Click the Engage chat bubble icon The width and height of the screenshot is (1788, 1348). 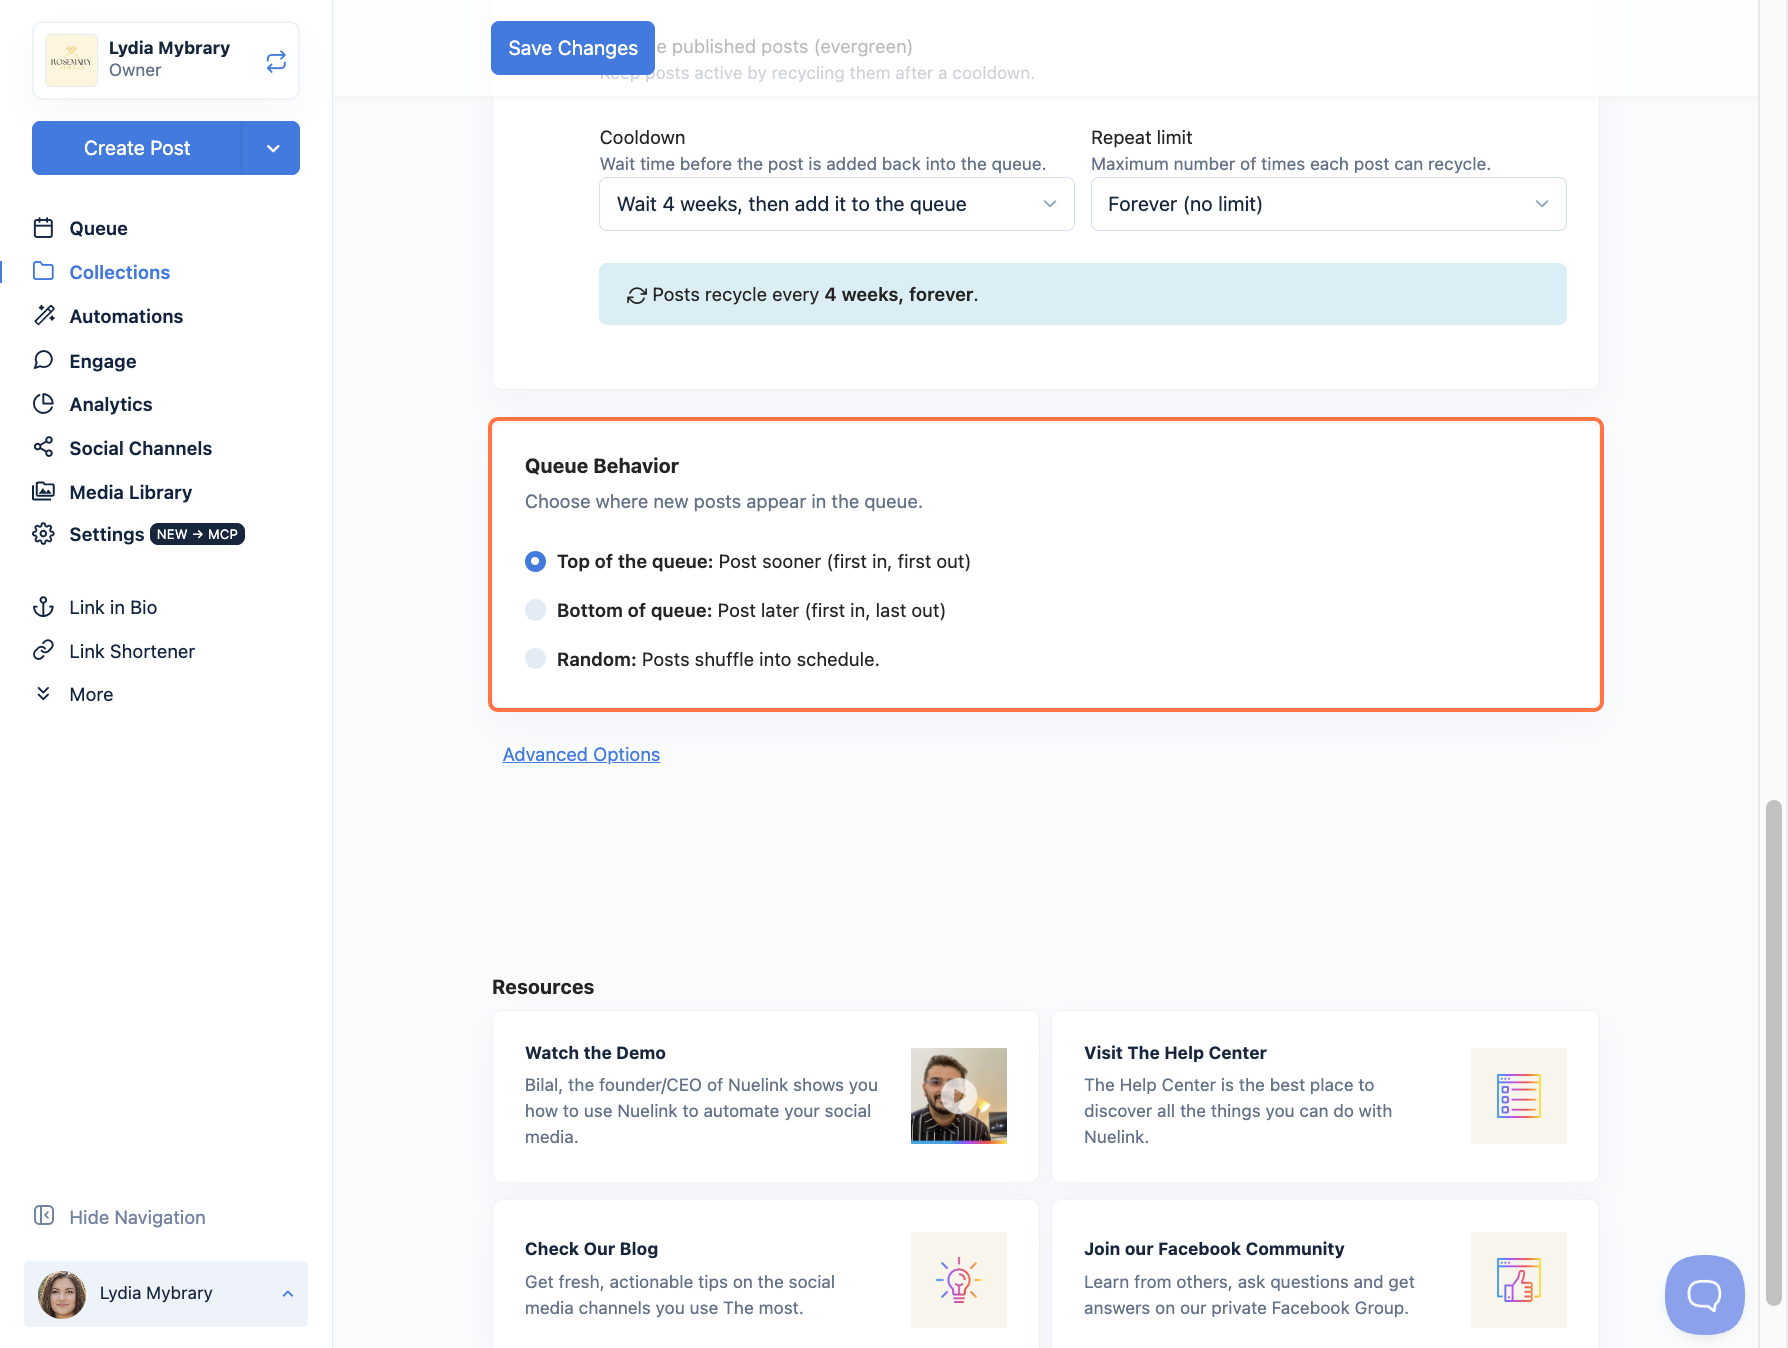coord(43,360)
